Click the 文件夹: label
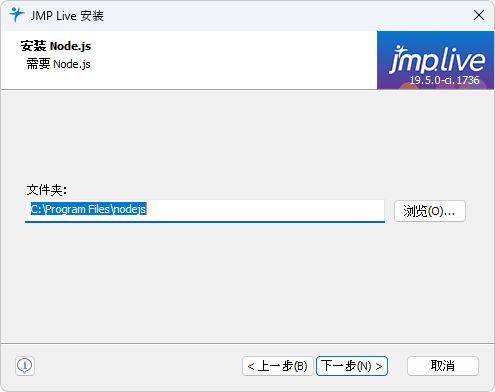This screenshot has width=495, height=392. (x=47, y=190)
